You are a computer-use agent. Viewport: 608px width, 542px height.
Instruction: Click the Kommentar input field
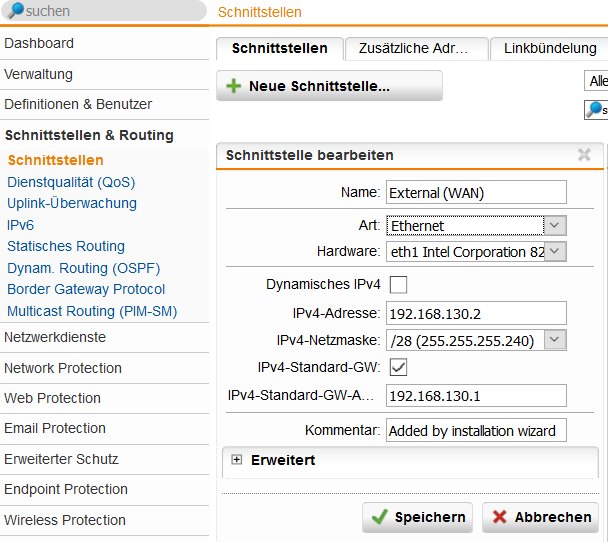pos(476,431)
